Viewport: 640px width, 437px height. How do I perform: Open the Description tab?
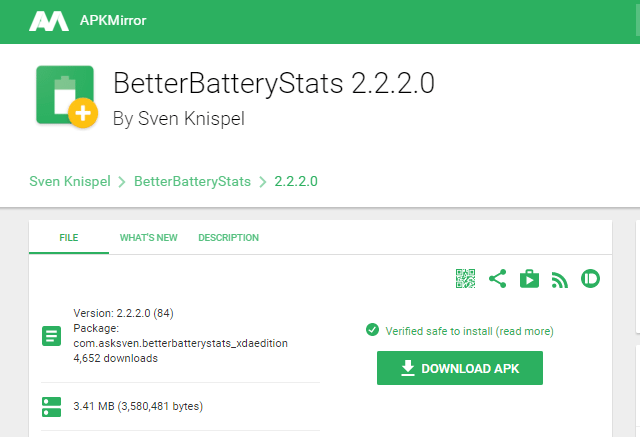pyautogui.click(x=229, y=237)
